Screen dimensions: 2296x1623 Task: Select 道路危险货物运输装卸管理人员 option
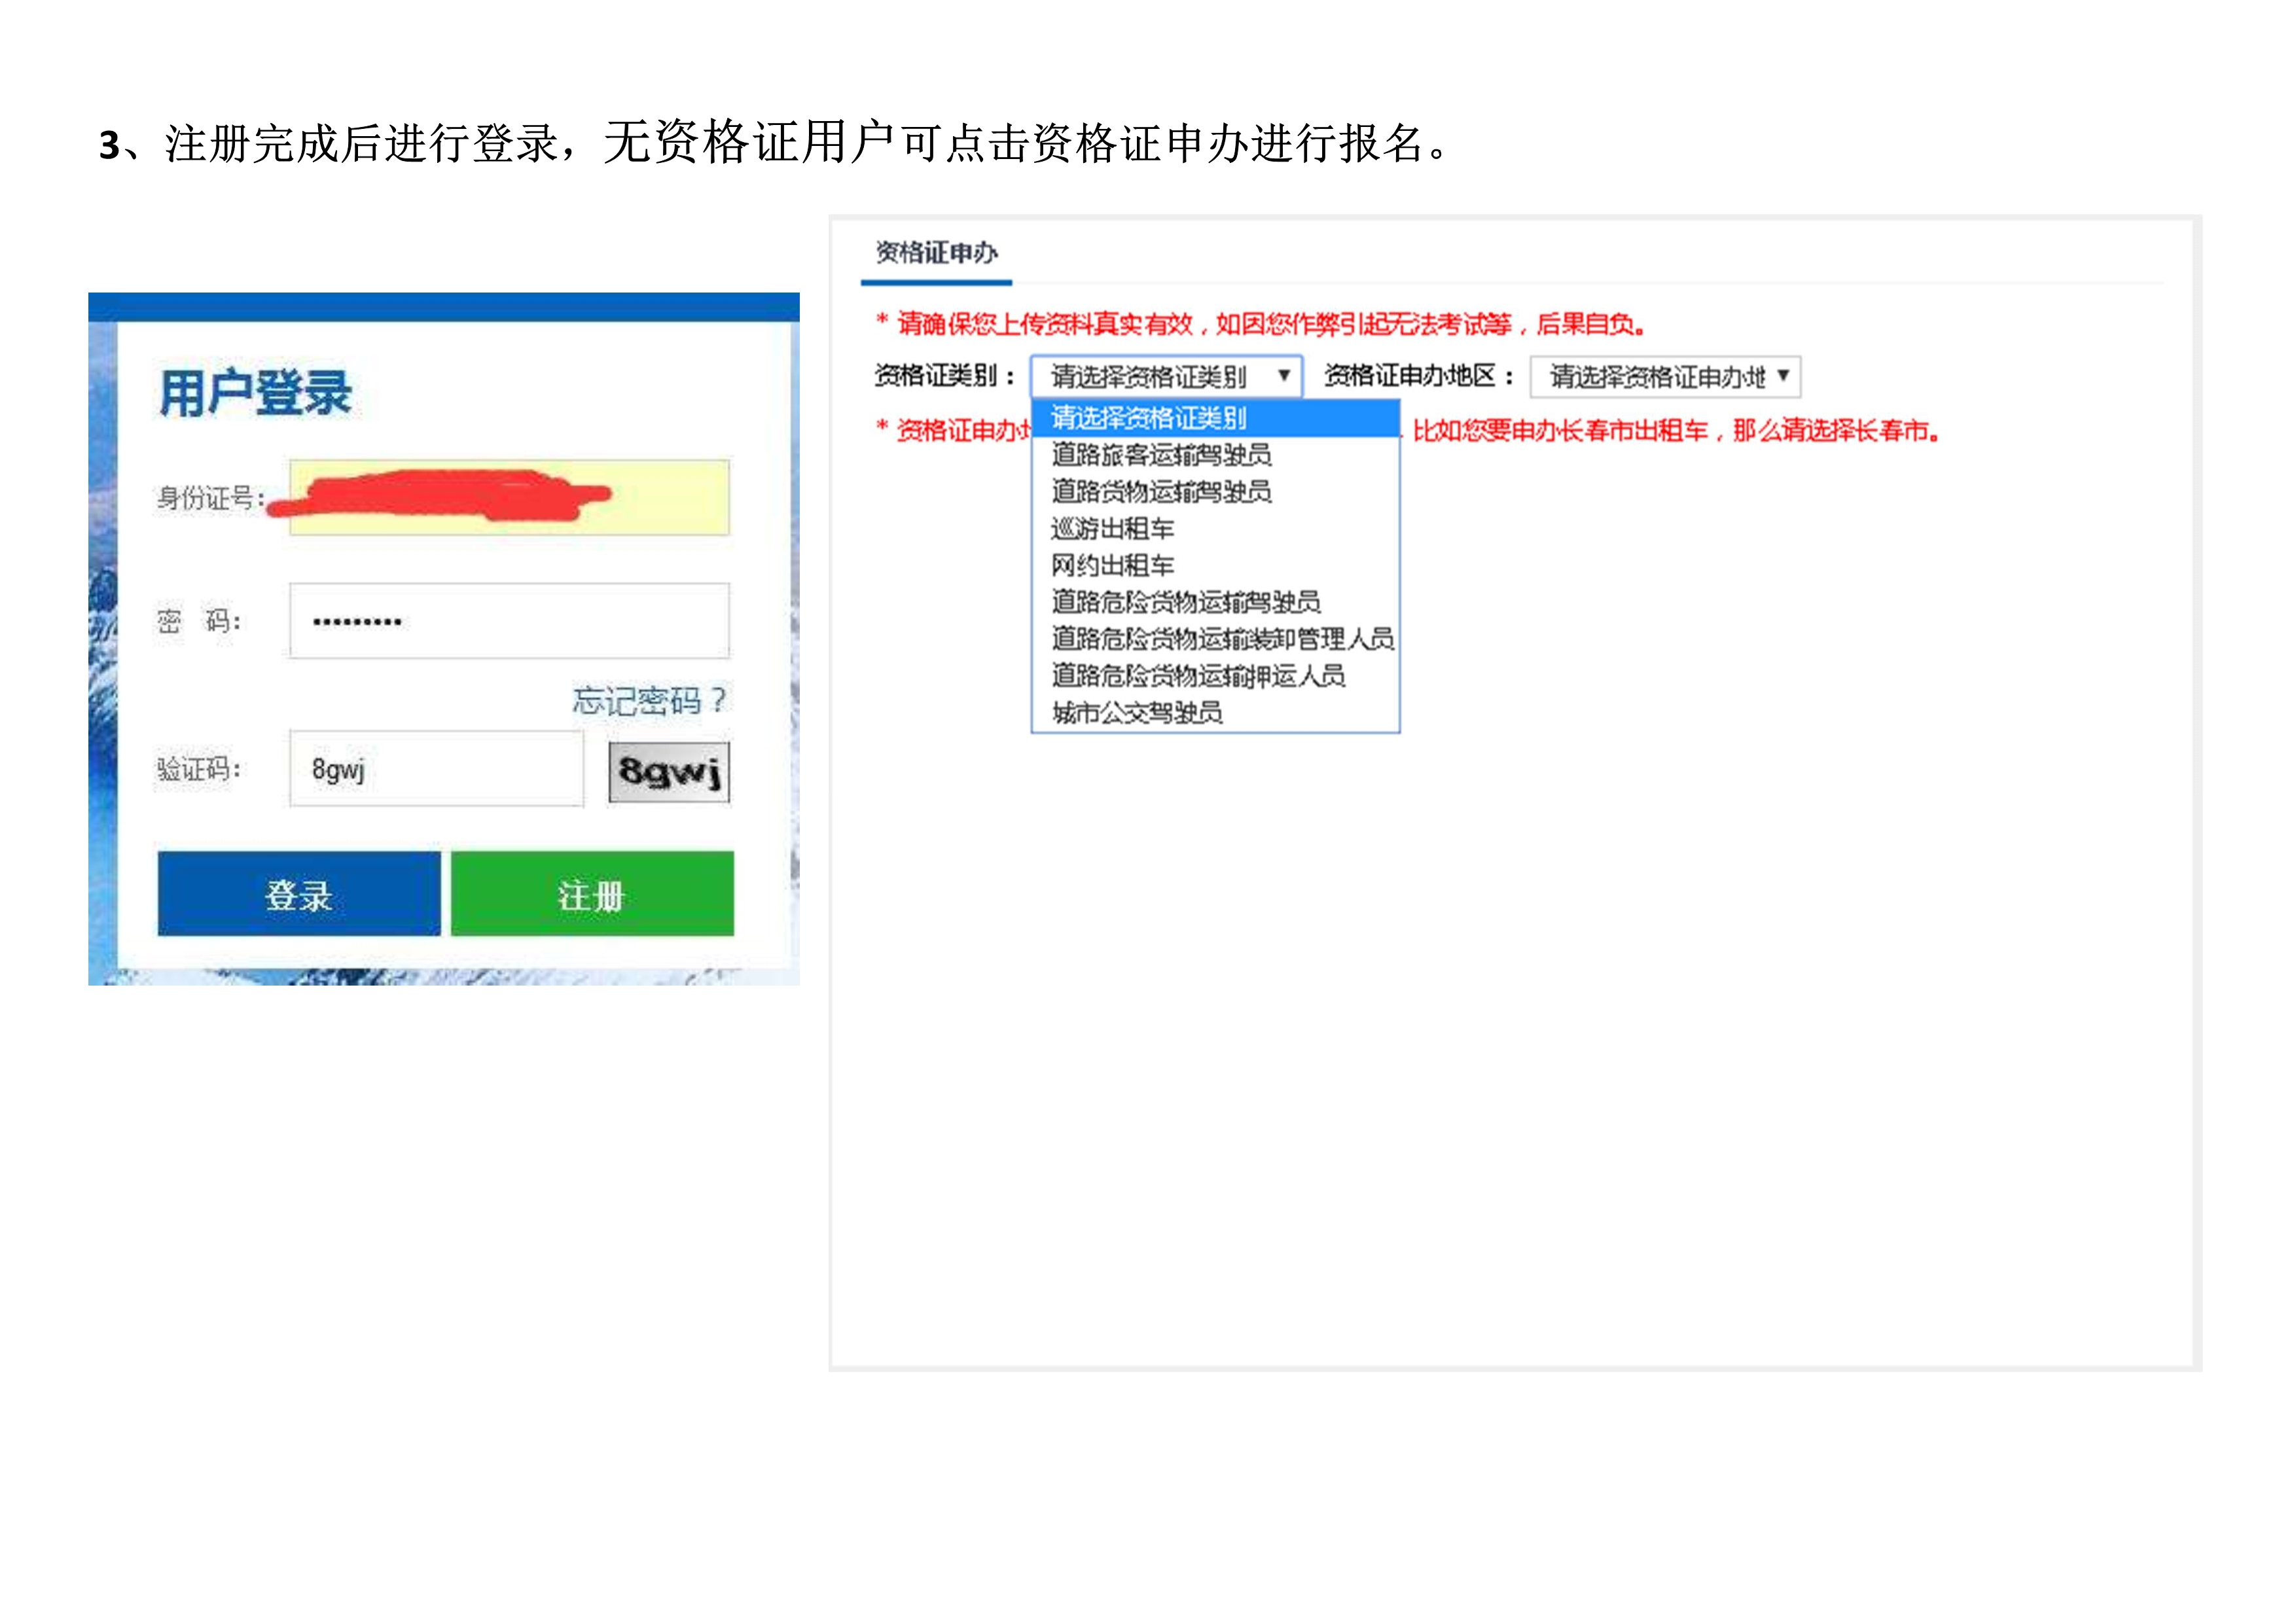tap(1221, 639)
